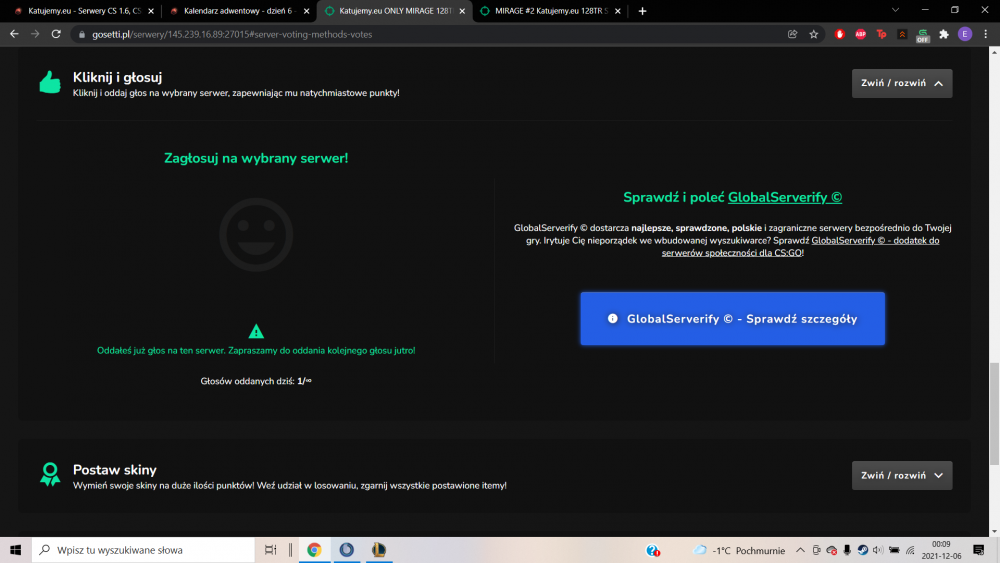This screenshot has width=1000, height=563.
Task: Open the share page icon in address bar
Action: (x=793, y=34)
